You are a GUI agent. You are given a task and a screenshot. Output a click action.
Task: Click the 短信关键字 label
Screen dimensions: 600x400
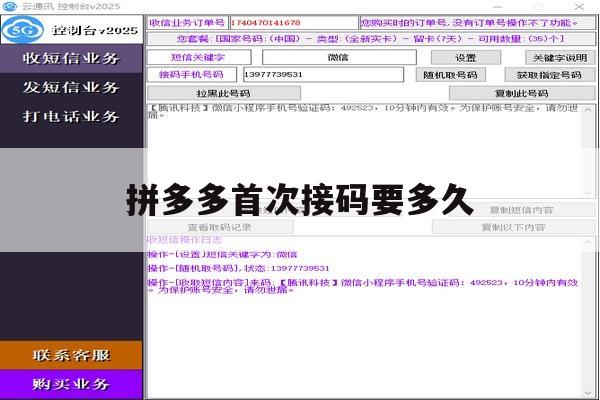pyautogui.click(x=199, y=57)
